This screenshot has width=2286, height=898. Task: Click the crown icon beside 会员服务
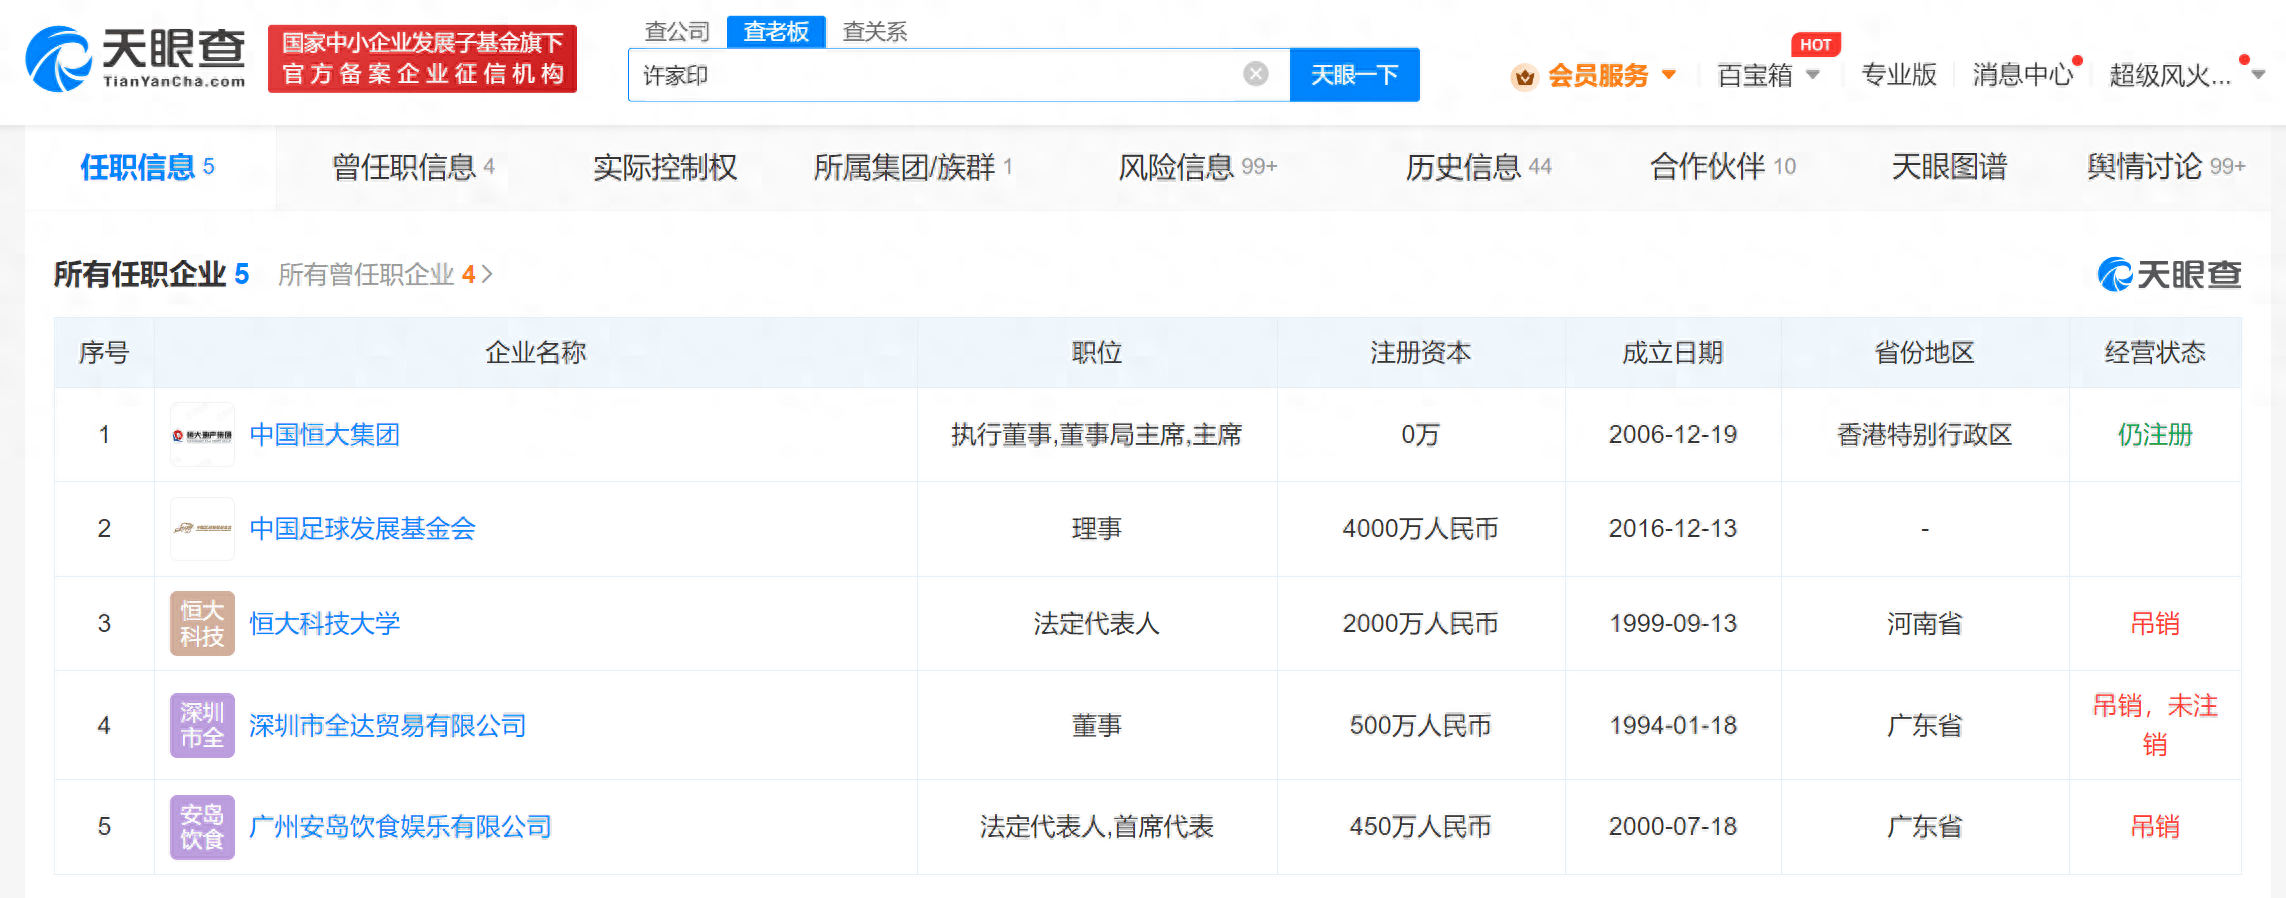tap(1524, 76)
